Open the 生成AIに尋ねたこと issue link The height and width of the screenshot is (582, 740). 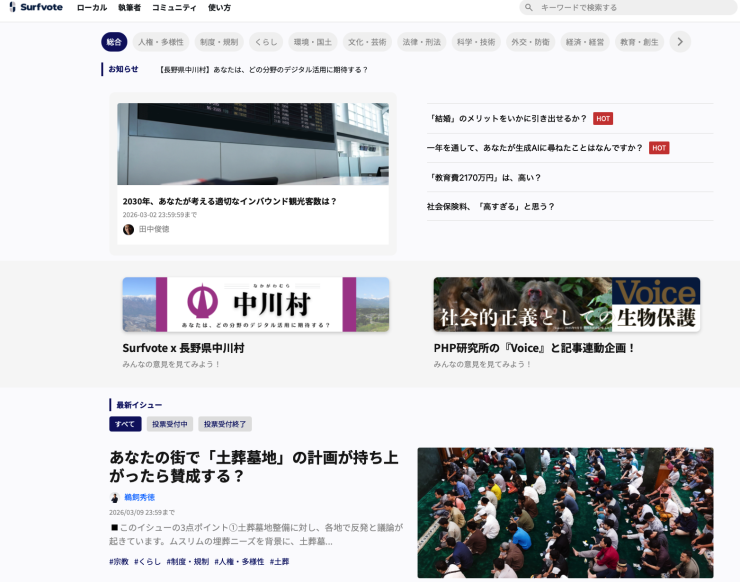535,148
